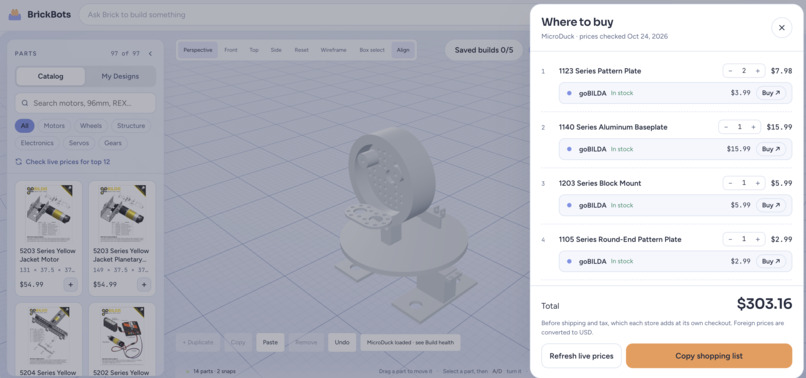Select the All parts filter chip
This screenshot has width=806, height=378.
pos(25,125)
